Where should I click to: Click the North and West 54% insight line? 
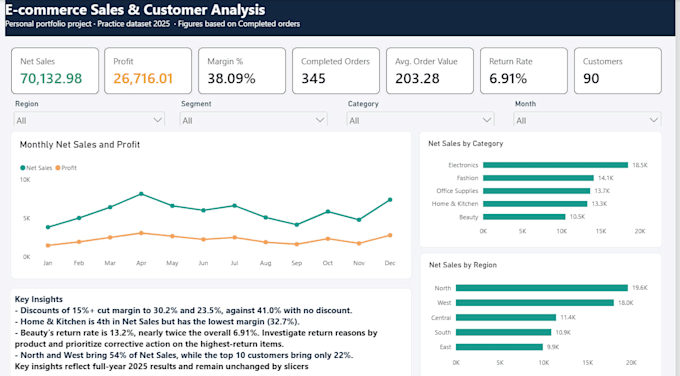click(184, 355)
